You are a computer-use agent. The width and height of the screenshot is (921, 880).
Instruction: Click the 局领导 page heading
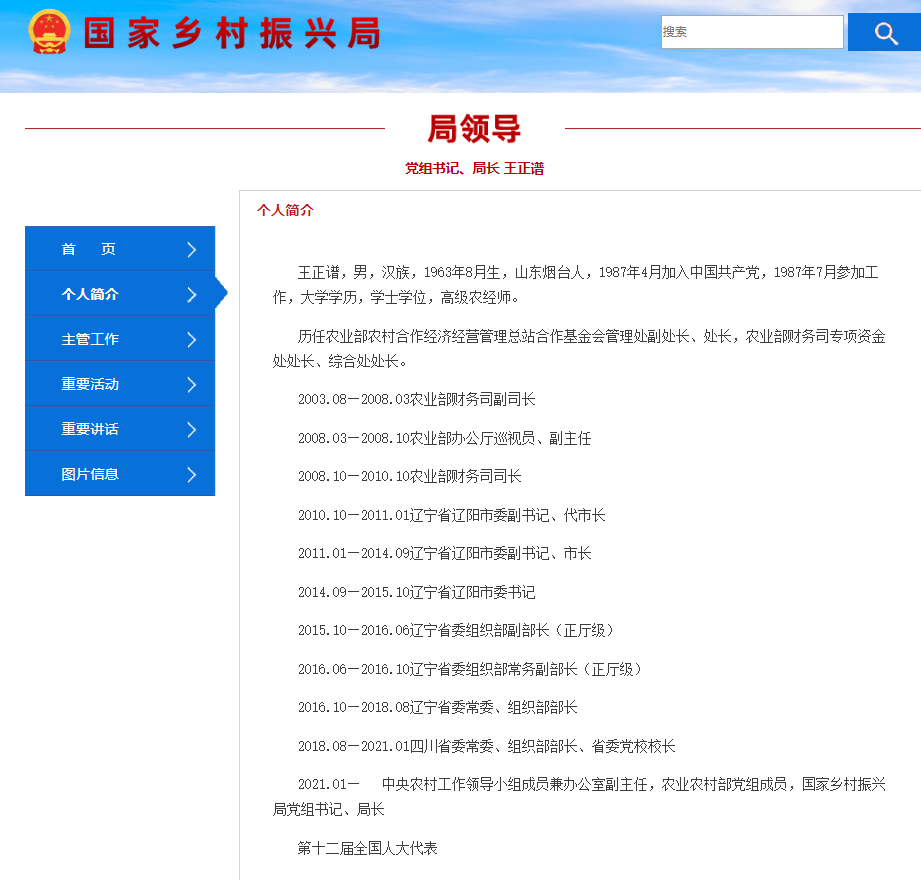point(474,129)
